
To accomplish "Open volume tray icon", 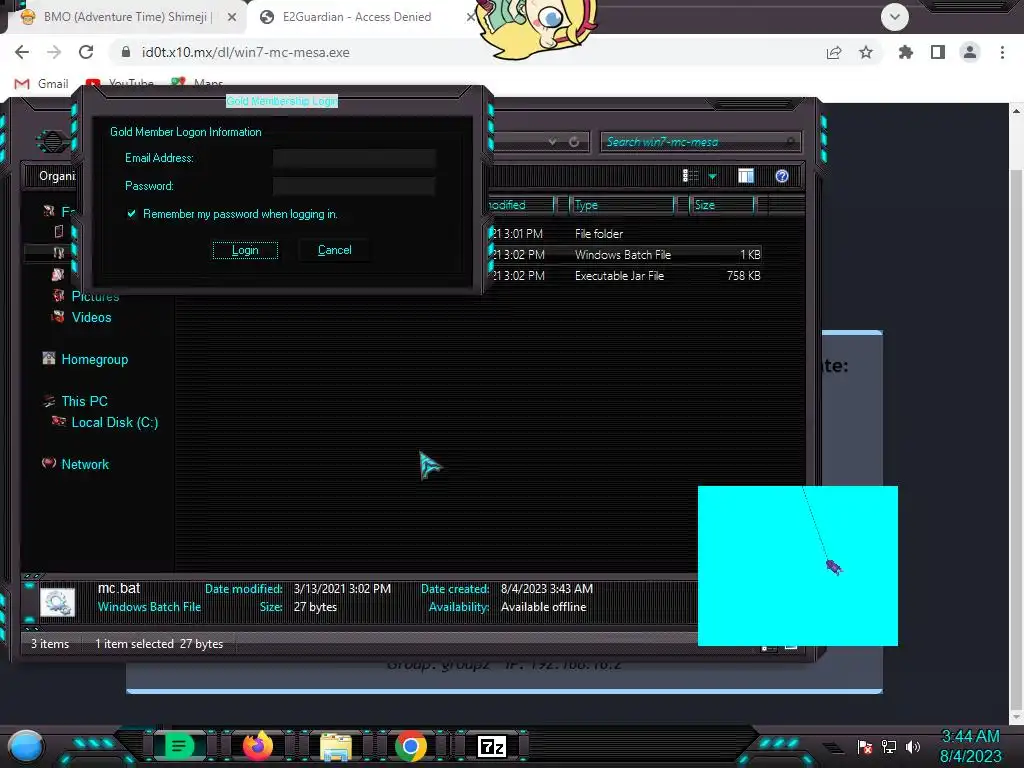I will click(x=913, y=746).
